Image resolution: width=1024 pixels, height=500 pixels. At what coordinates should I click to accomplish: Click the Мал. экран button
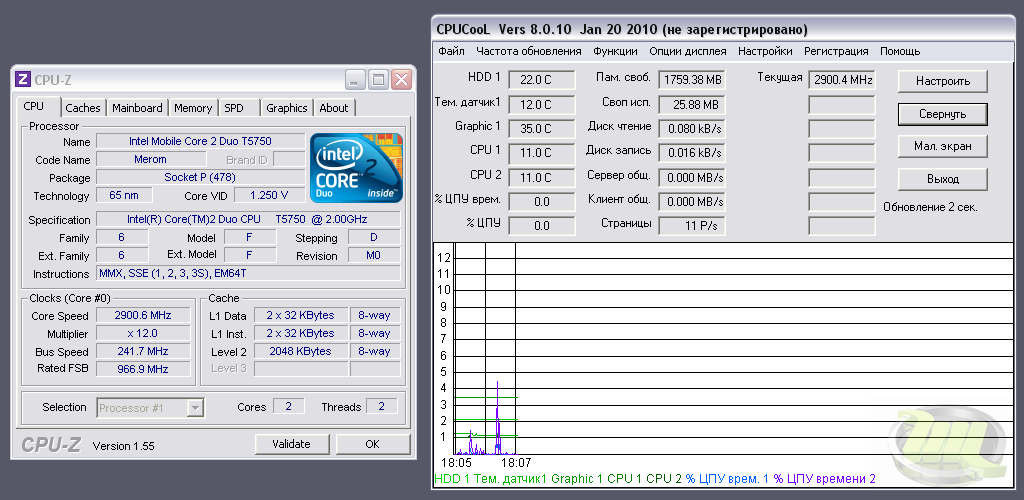tap(942, 146)
